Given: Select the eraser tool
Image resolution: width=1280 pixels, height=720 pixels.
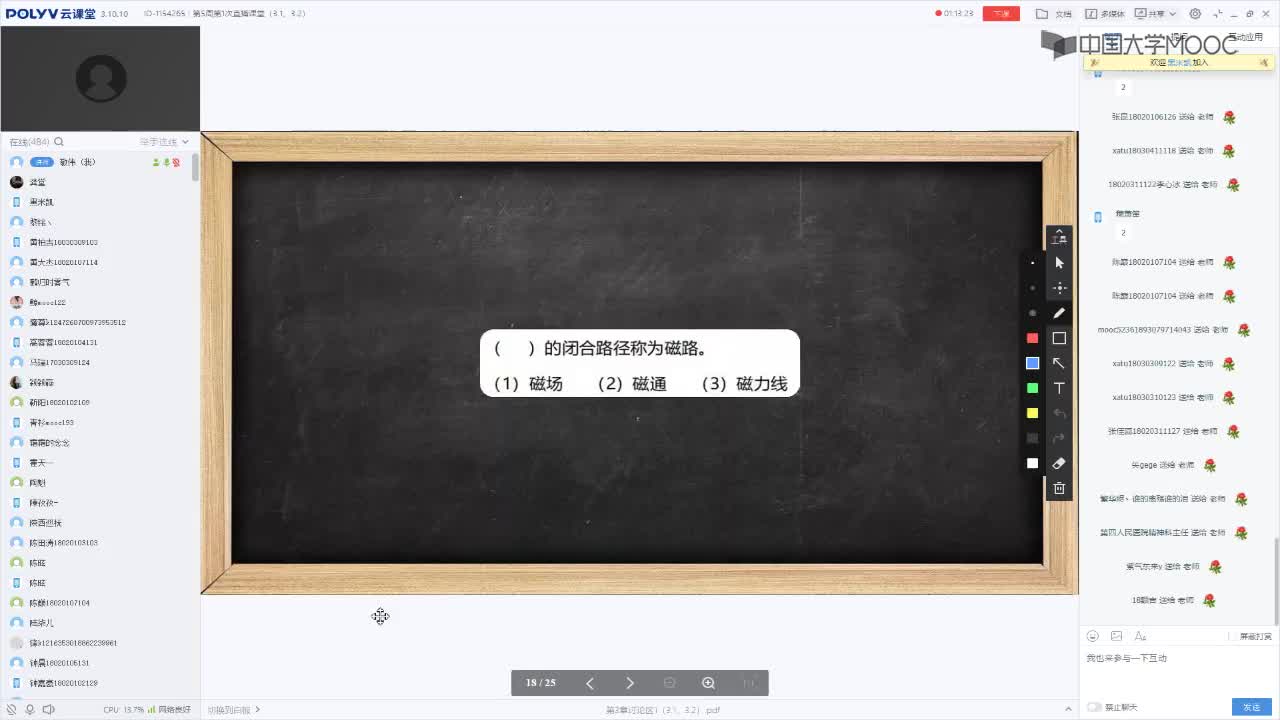Looking at the screenshot, I should [1059, 463].
